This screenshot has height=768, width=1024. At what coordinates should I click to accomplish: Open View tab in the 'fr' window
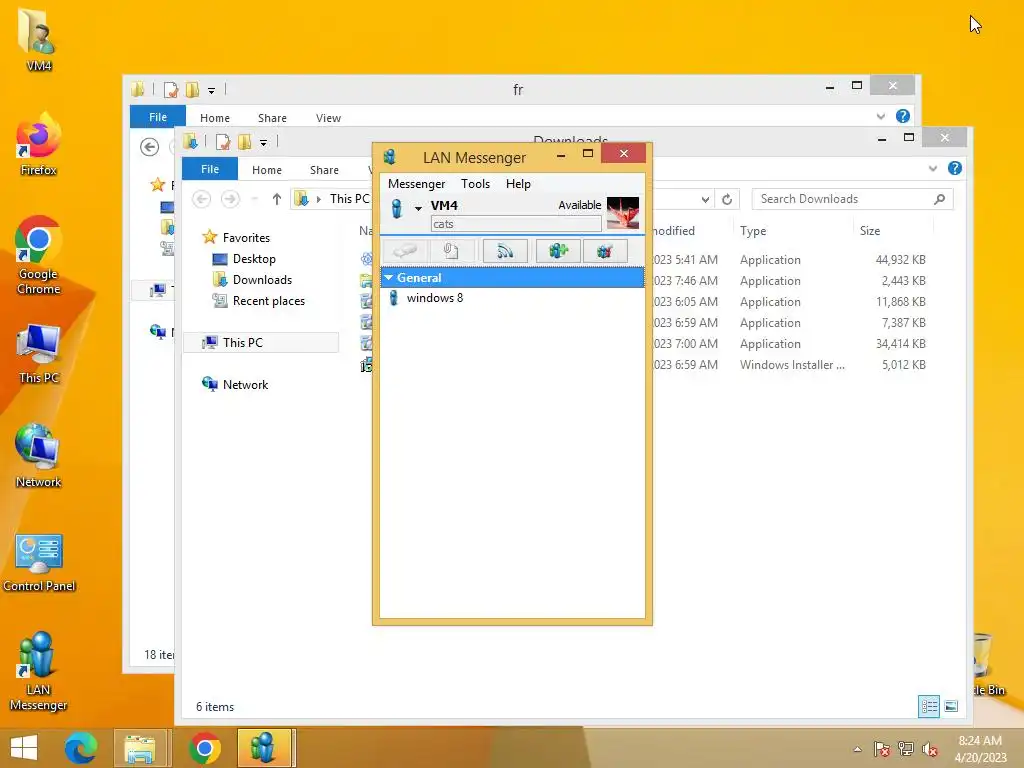pos(328,118)
